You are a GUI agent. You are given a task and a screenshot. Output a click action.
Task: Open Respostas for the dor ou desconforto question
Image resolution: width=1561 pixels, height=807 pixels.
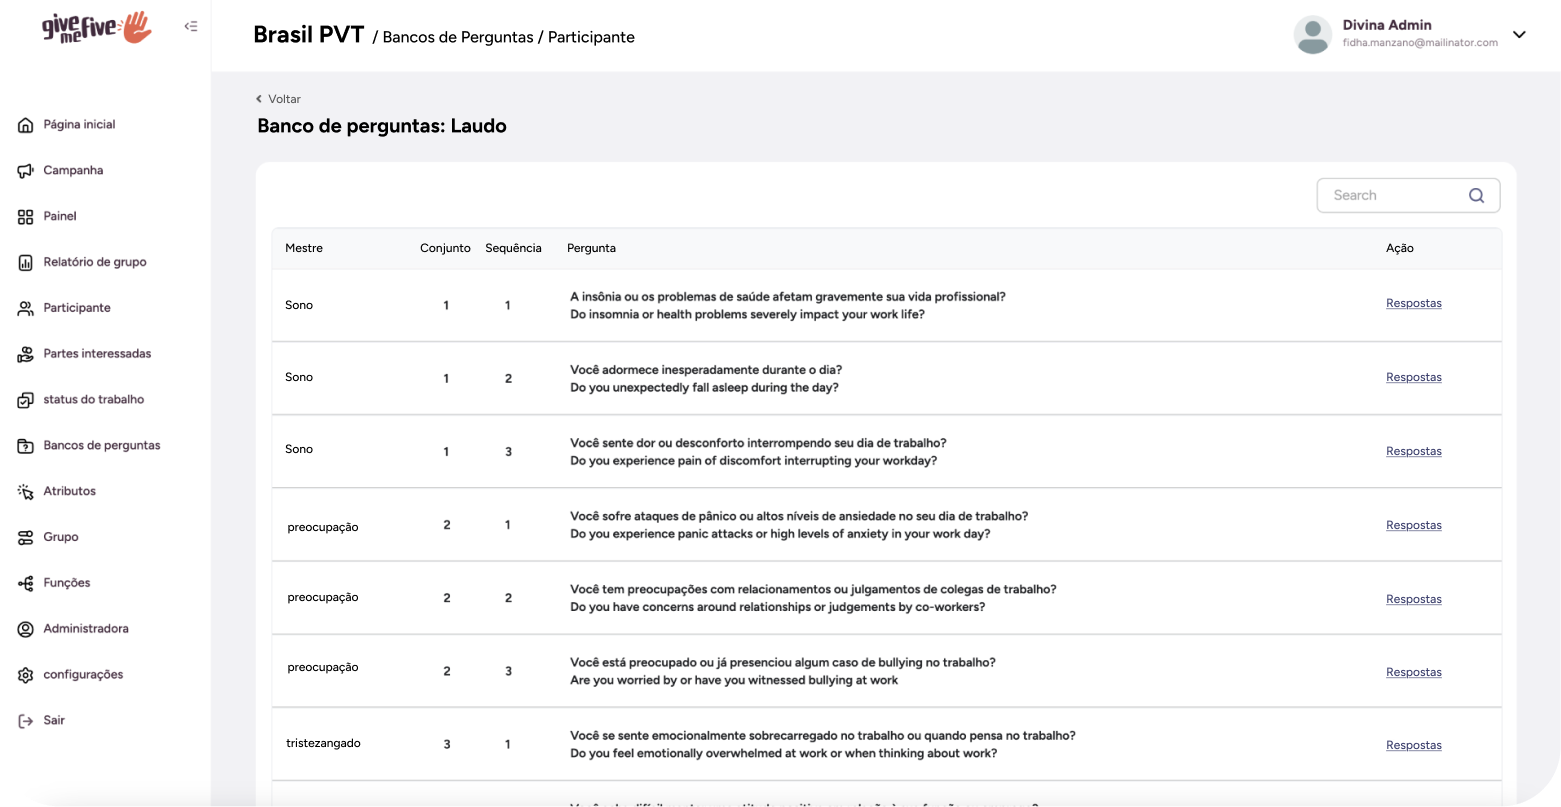click(1413, 451)
